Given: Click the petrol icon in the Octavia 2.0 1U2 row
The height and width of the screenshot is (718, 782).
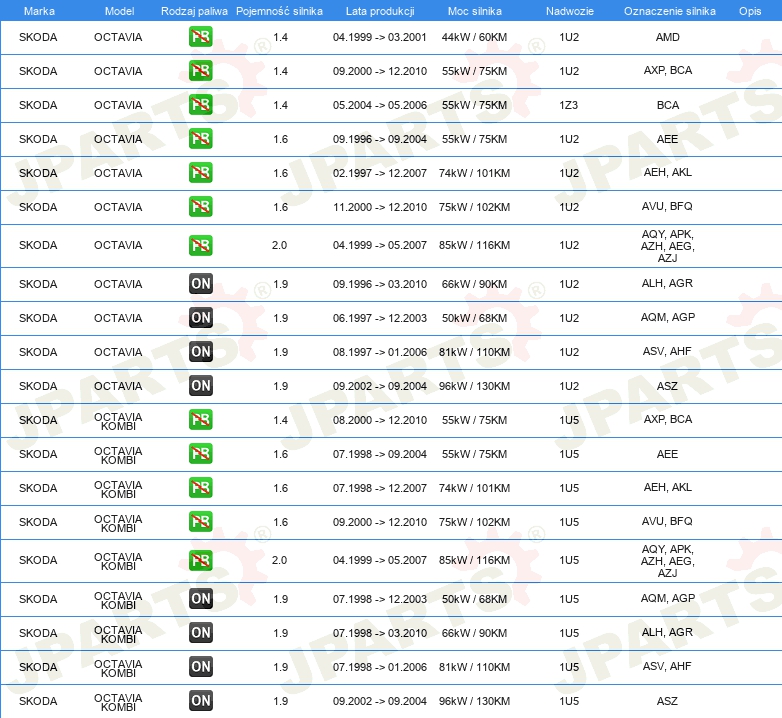Looking at the screenshot, I should click(200, 245).
